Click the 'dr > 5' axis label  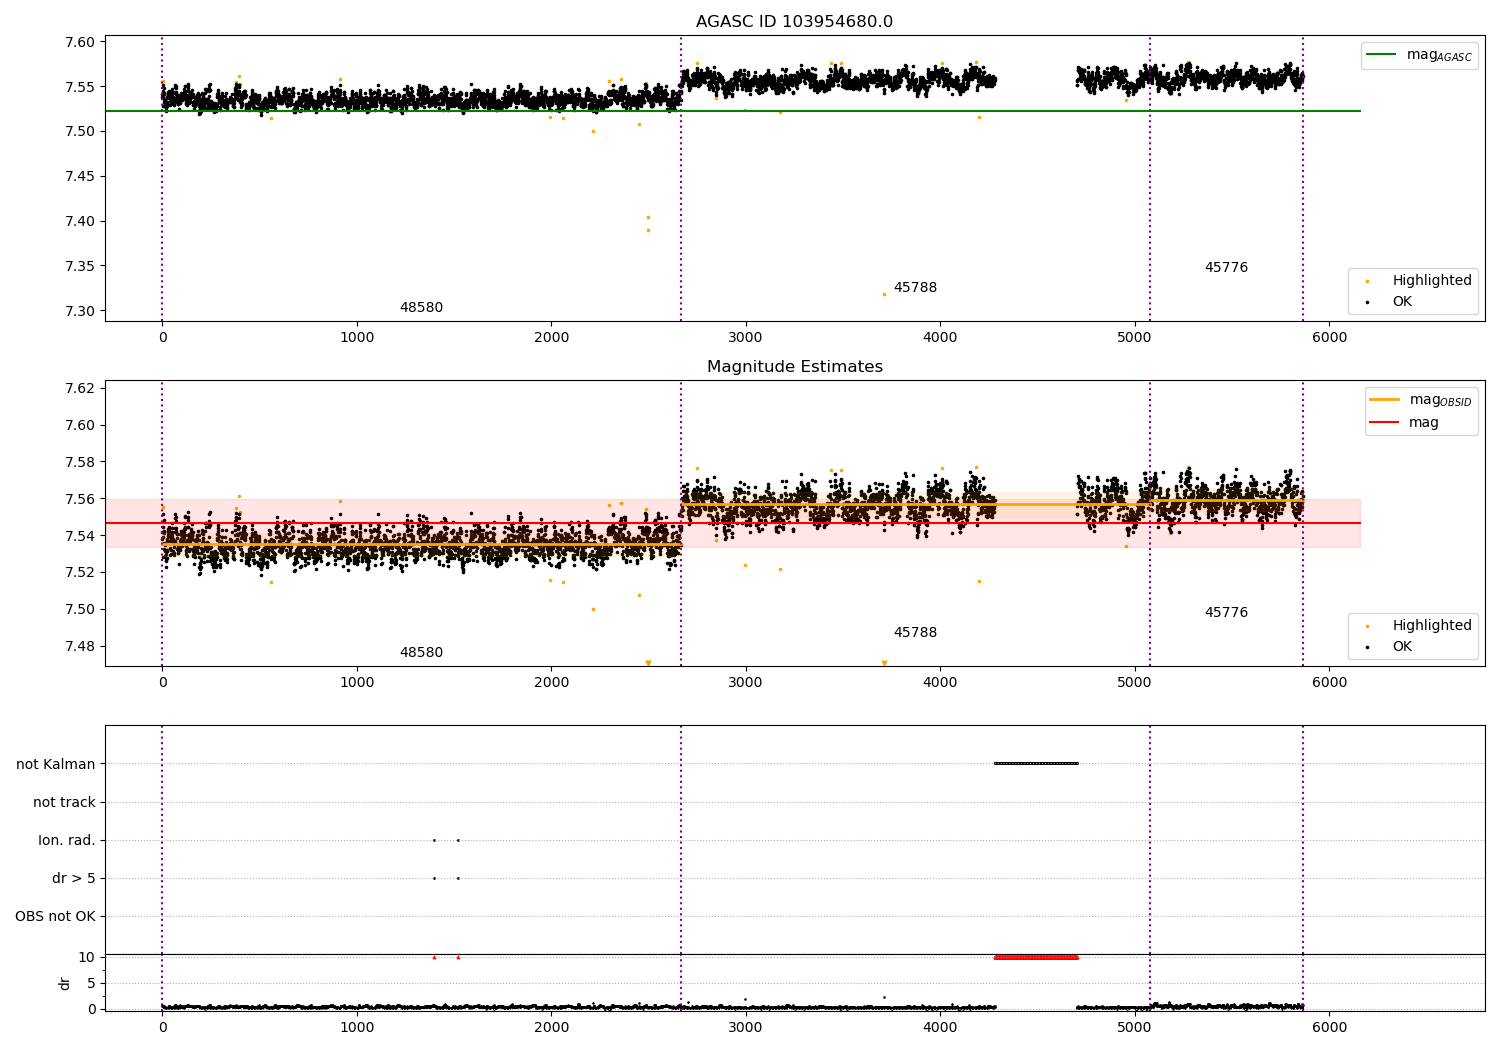74,878
